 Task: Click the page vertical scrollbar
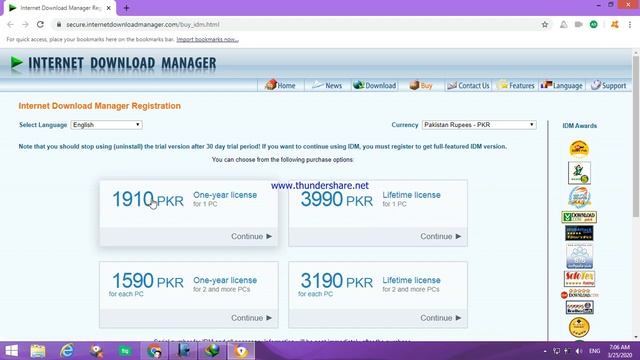(636, 137)
